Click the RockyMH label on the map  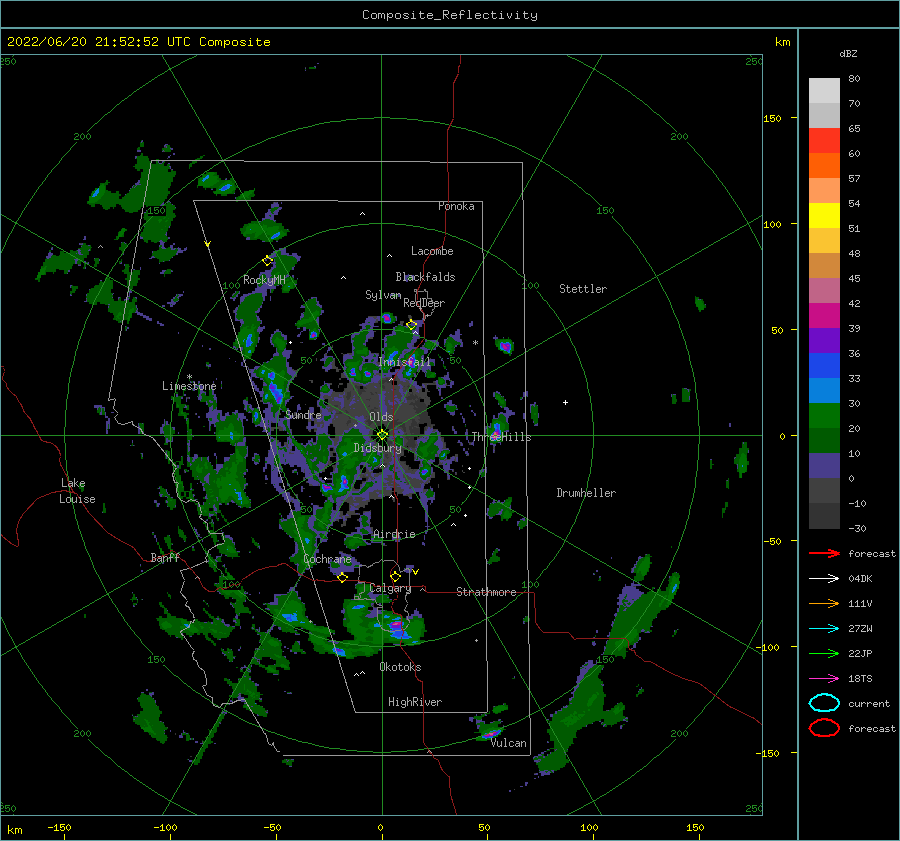click(264, 280)
